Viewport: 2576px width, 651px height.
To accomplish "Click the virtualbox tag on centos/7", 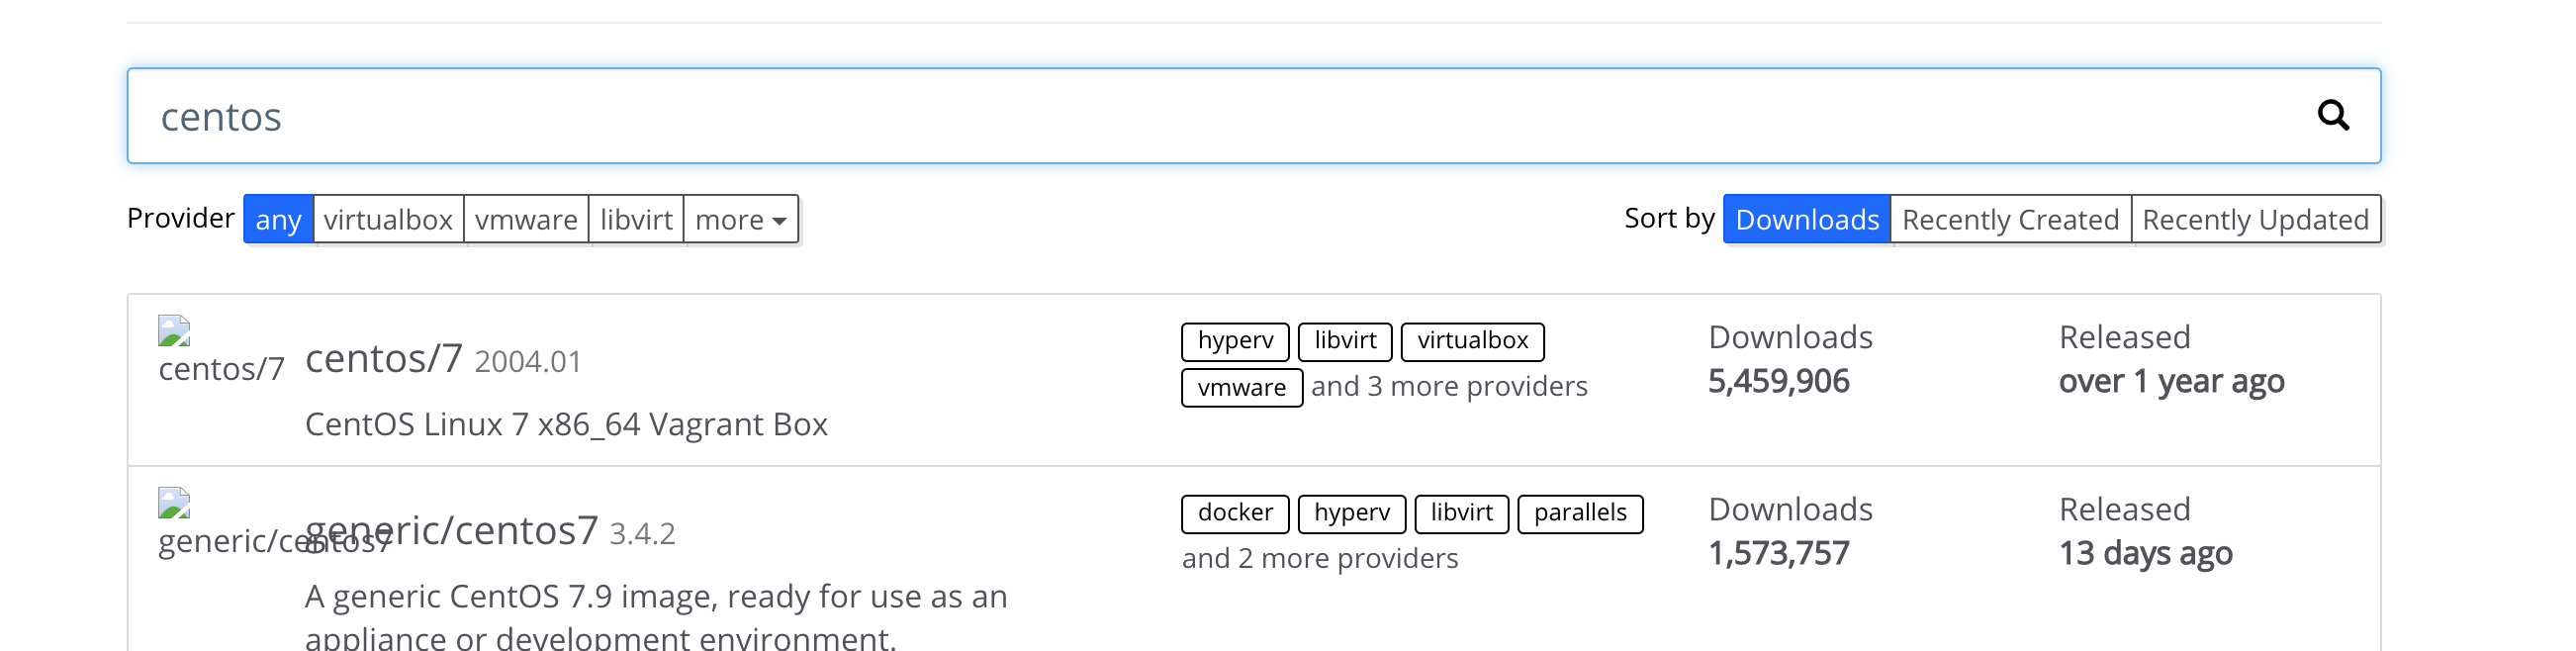I will pos(1473,341).
